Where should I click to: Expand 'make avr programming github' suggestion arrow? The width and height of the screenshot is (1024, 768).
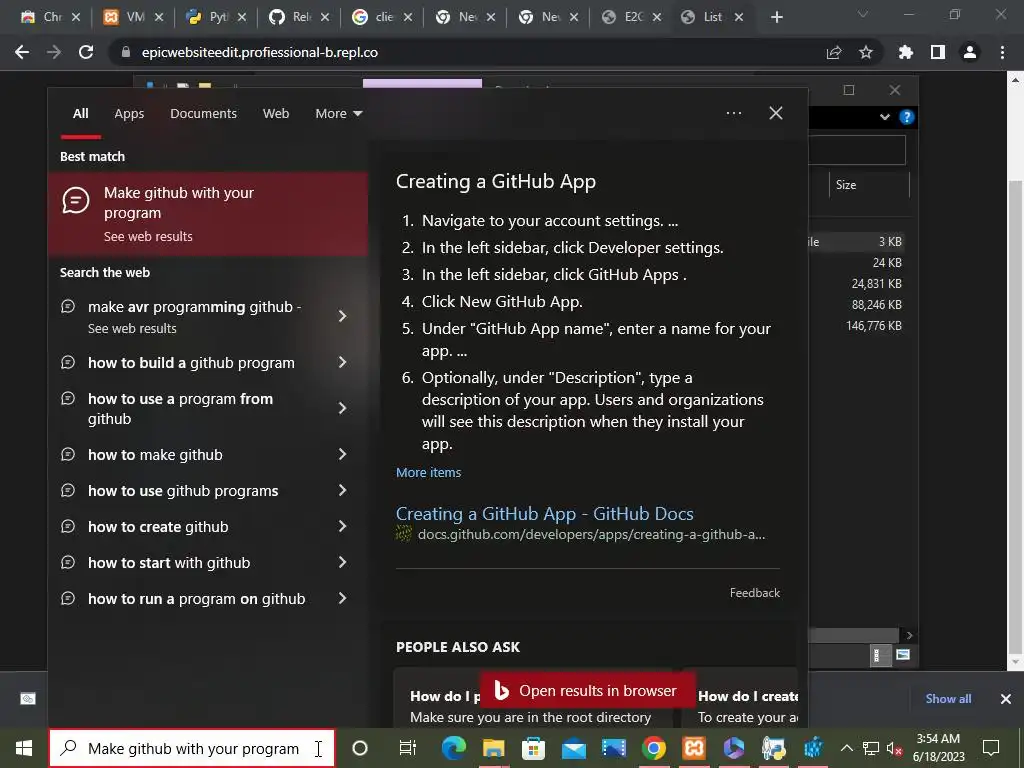click(342, 316)
